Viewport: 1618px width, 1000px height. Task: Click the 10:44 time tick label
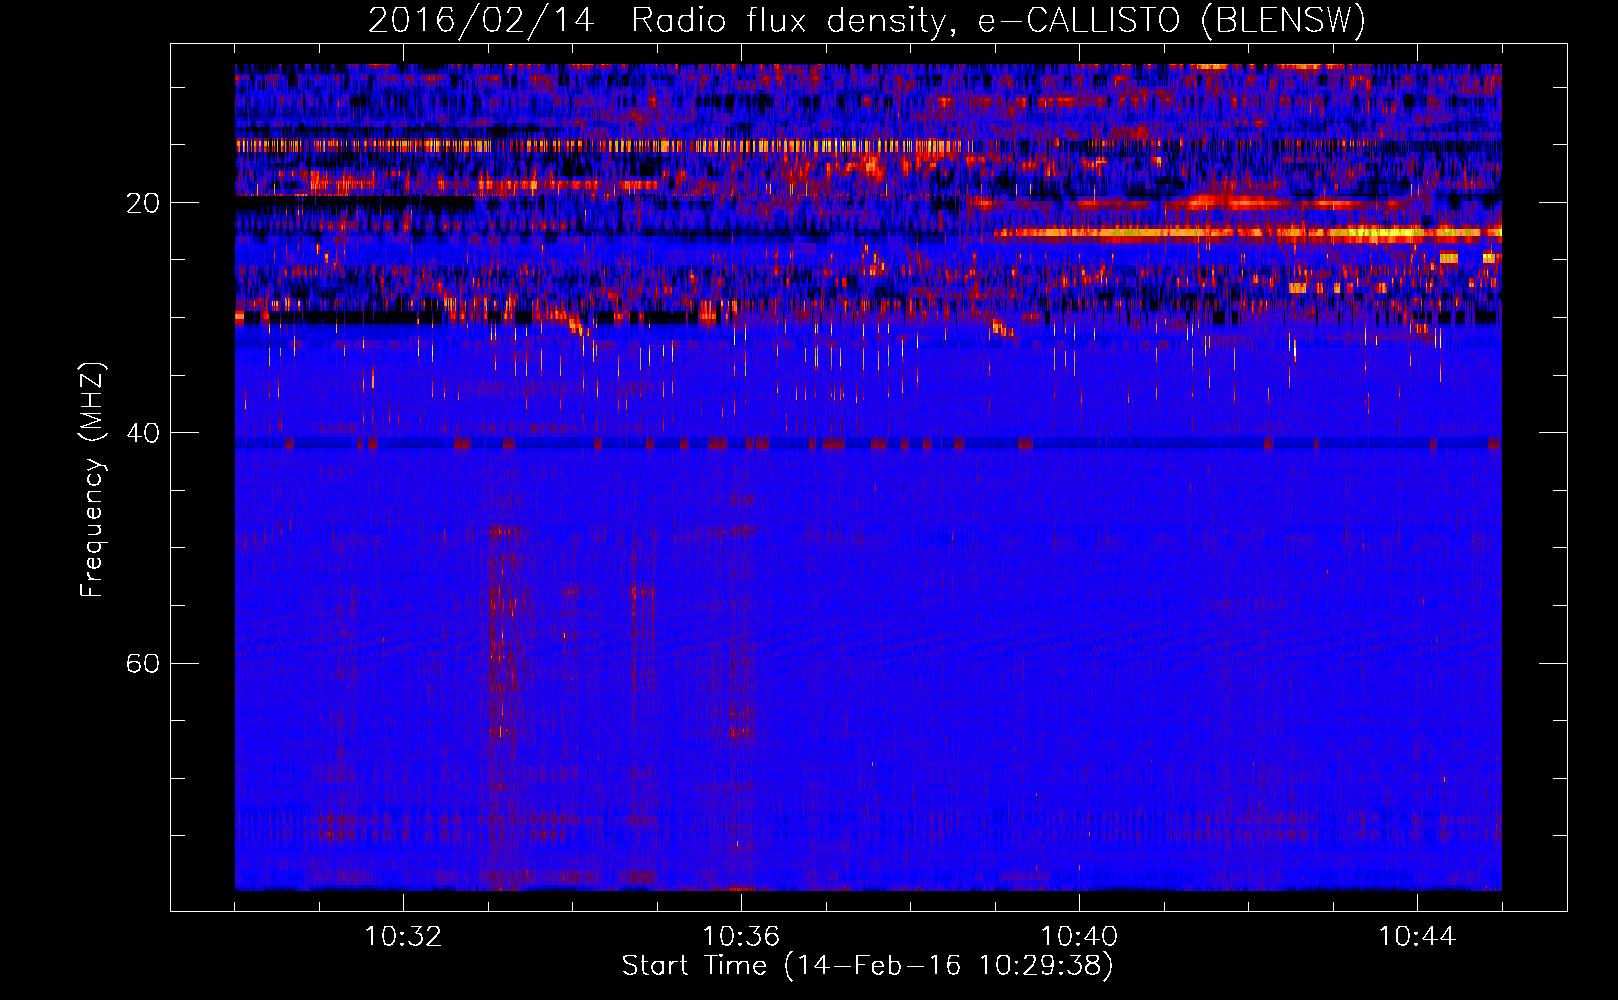tap(1417, 936)
